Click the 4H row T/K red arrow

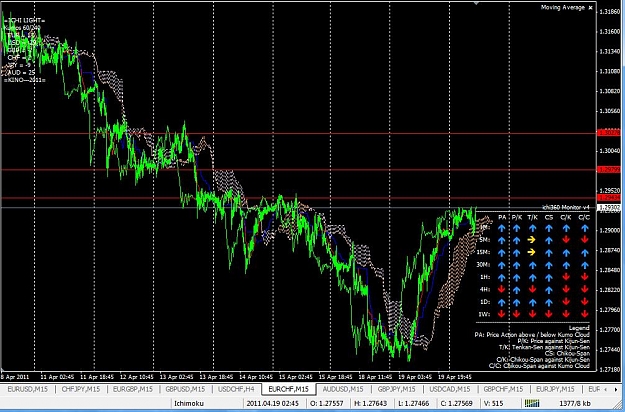click(532, 289)
